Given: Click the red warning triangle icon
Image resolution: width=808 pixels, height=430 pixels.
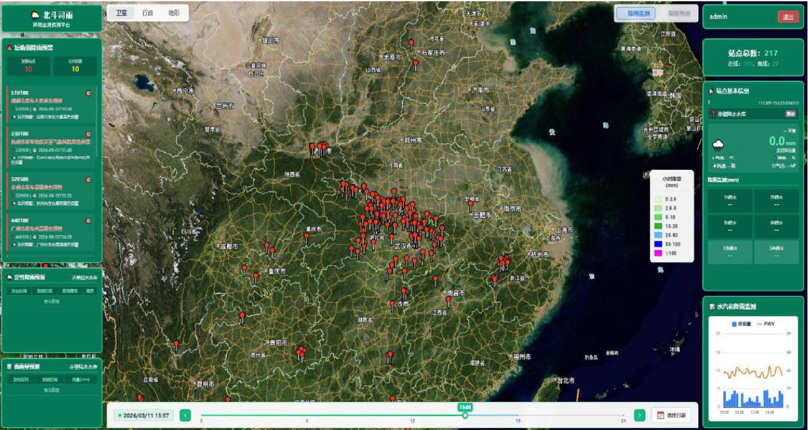Looking at the screenshot, I should [9, 47].
